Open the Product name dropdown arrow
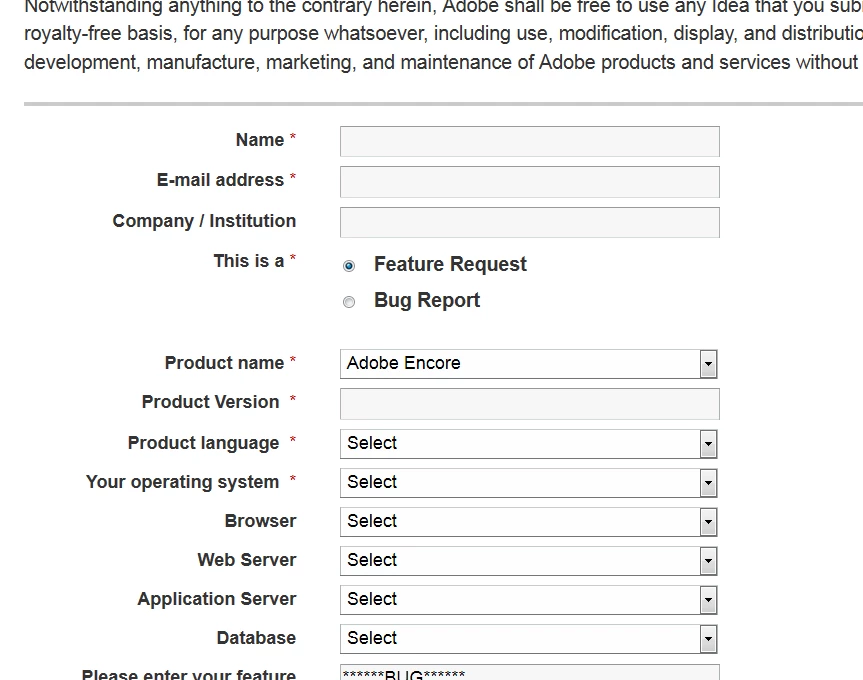This screenshot has height=680, width=863. point(708,364)
